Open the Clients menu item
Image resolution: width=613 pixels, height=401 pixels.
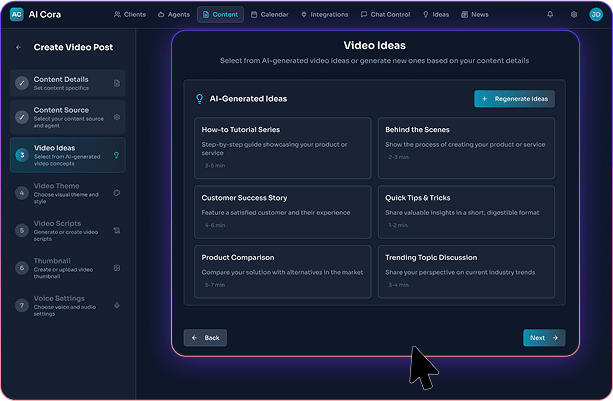click(x=130, y=15)
